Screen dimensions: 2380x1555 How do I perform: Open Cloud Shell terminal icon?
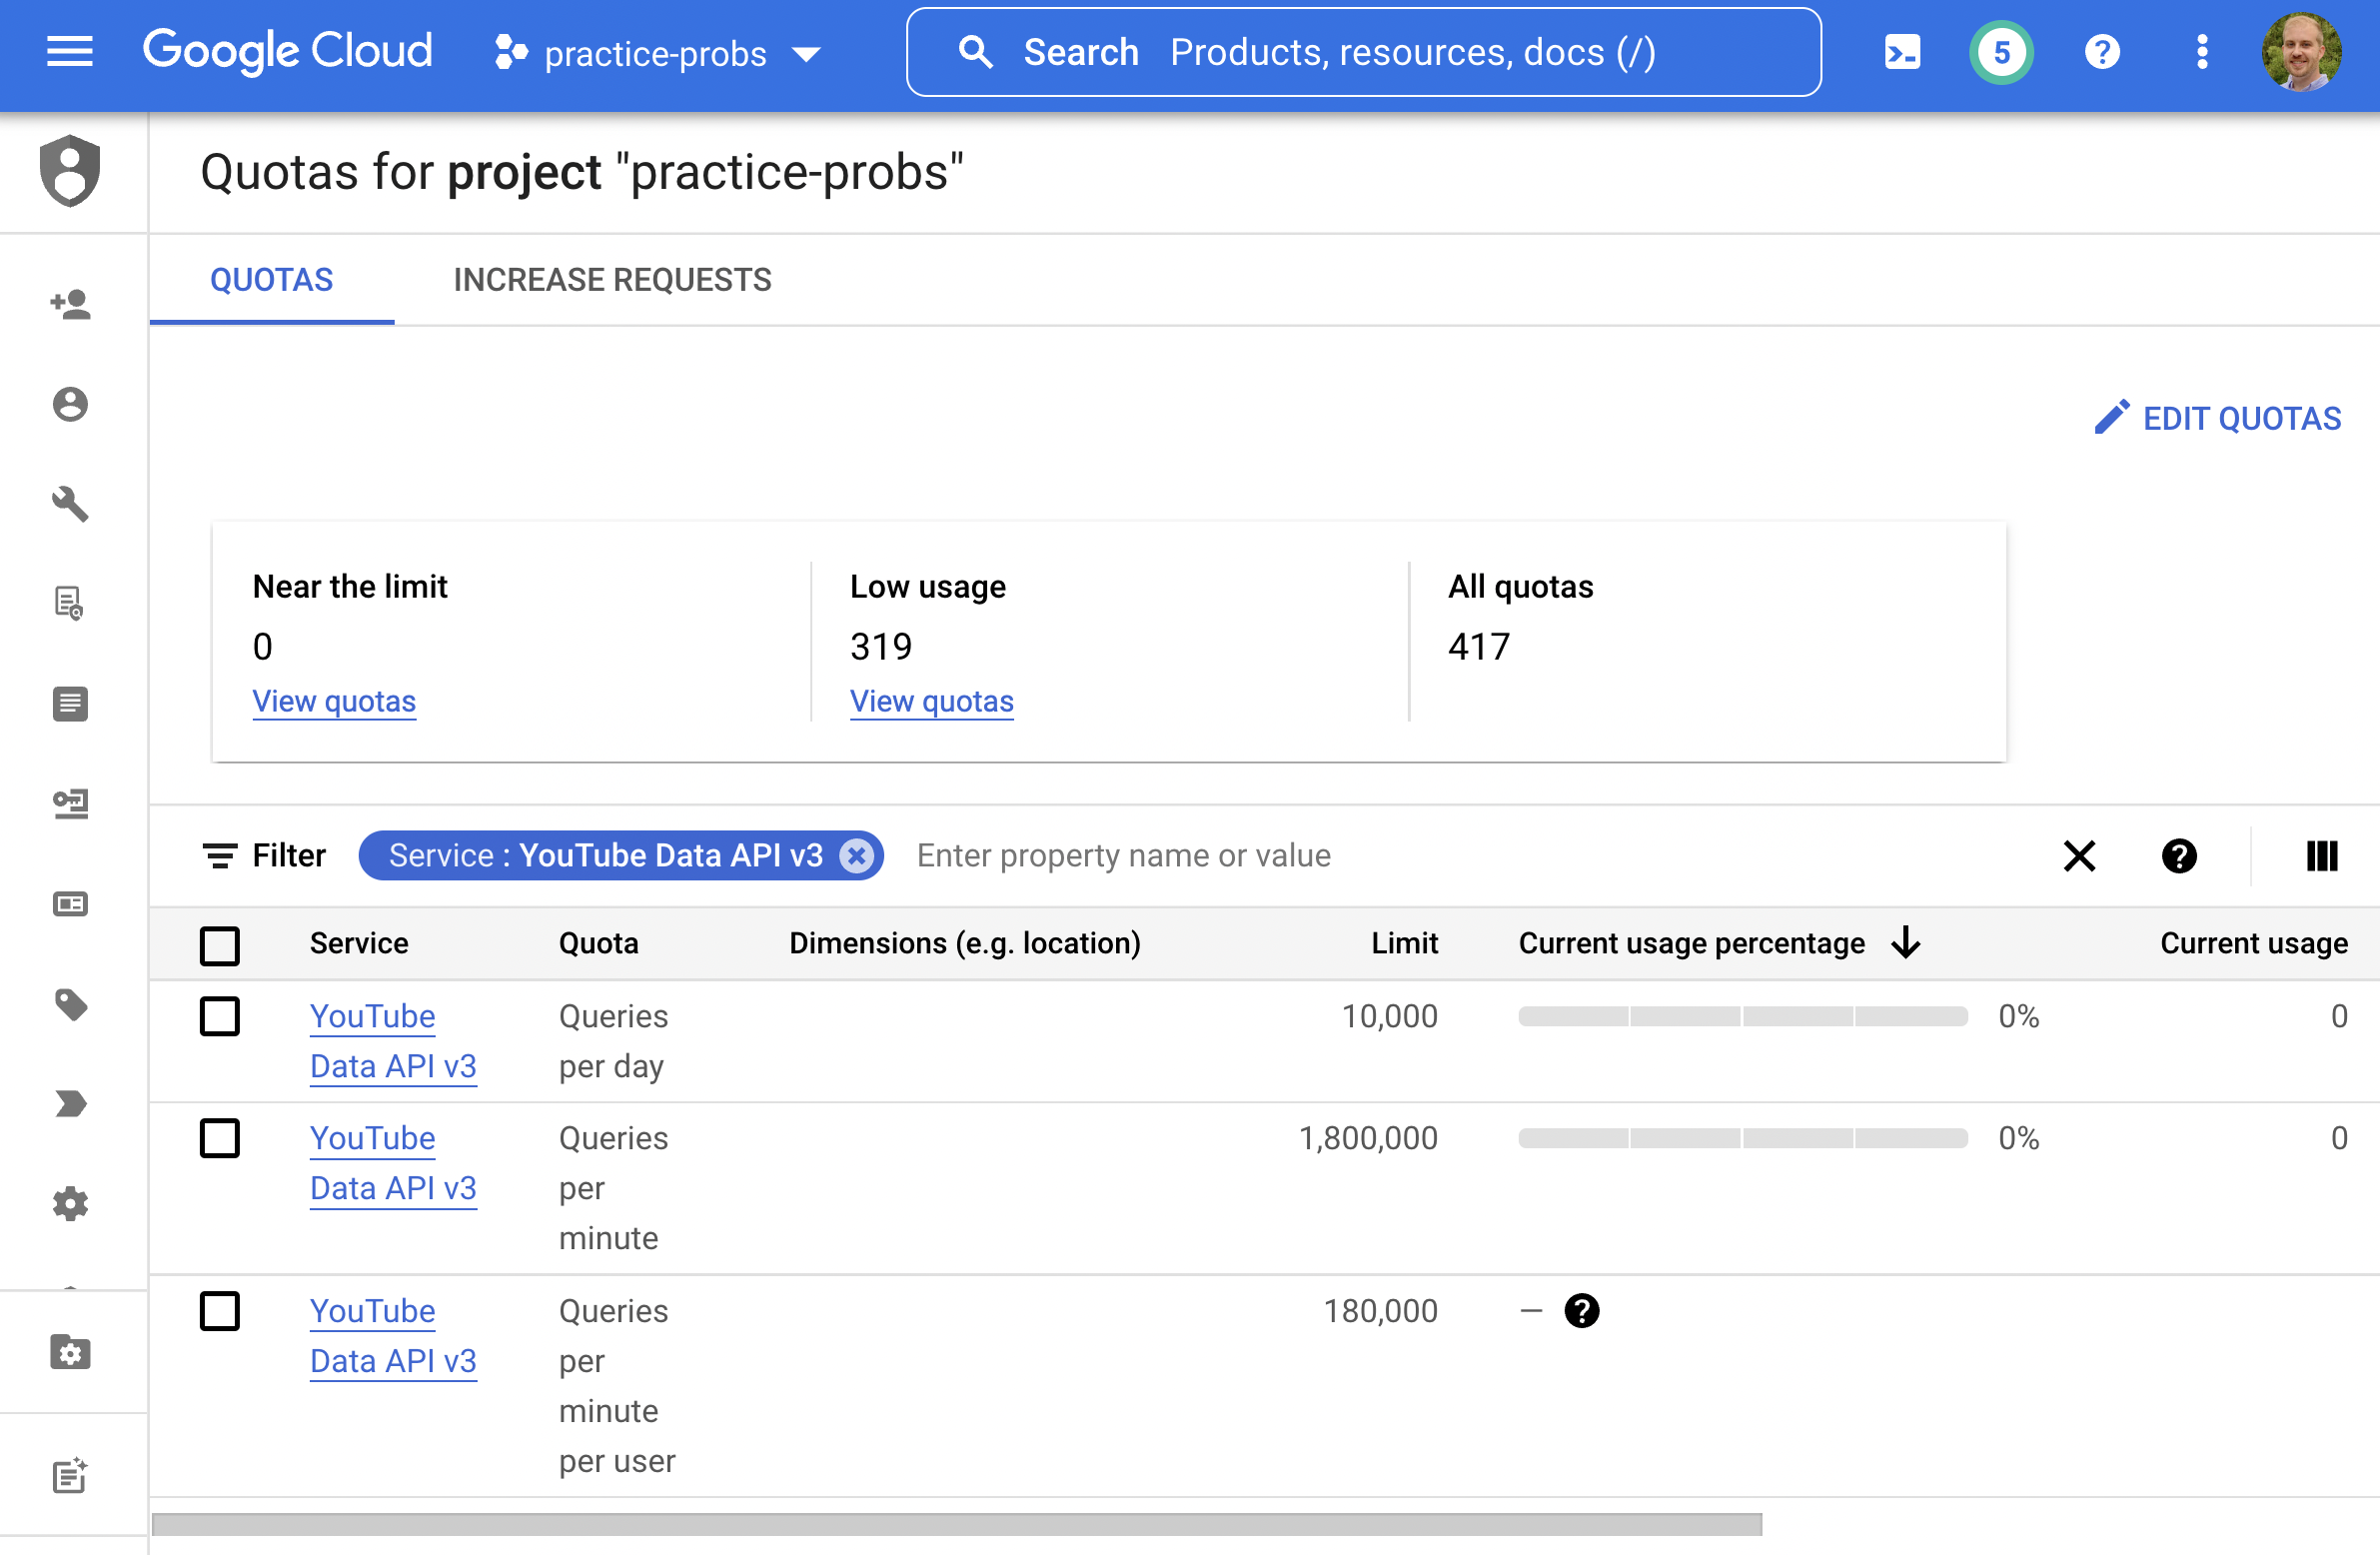1903,52
